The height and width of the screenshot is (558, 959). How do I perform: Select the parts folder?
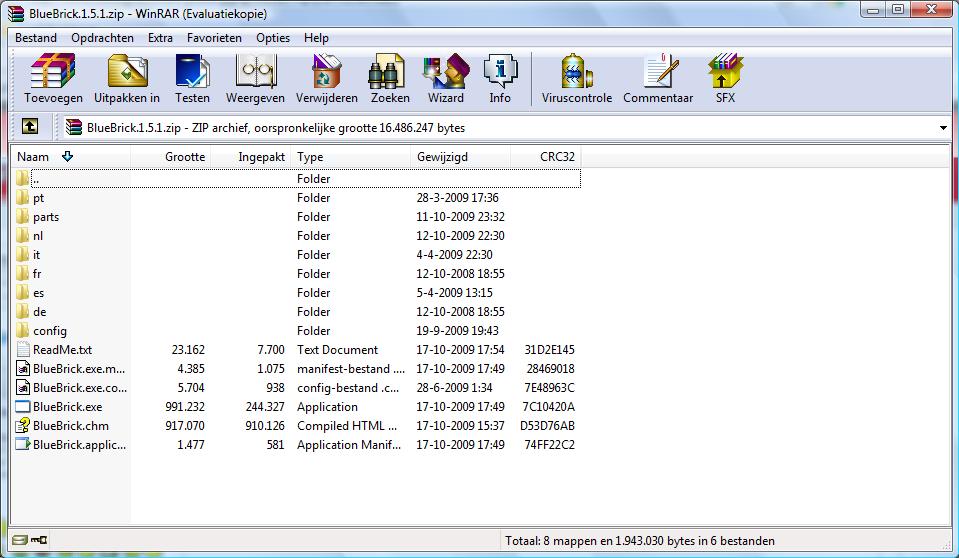pos(46,217)
